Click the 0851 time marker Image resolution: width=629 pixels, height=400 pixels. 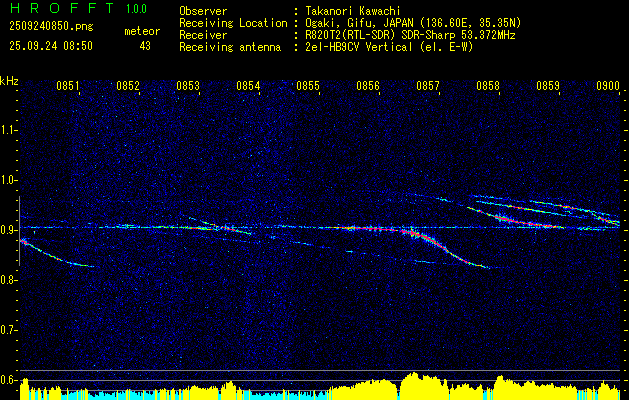tap(67, 86)
